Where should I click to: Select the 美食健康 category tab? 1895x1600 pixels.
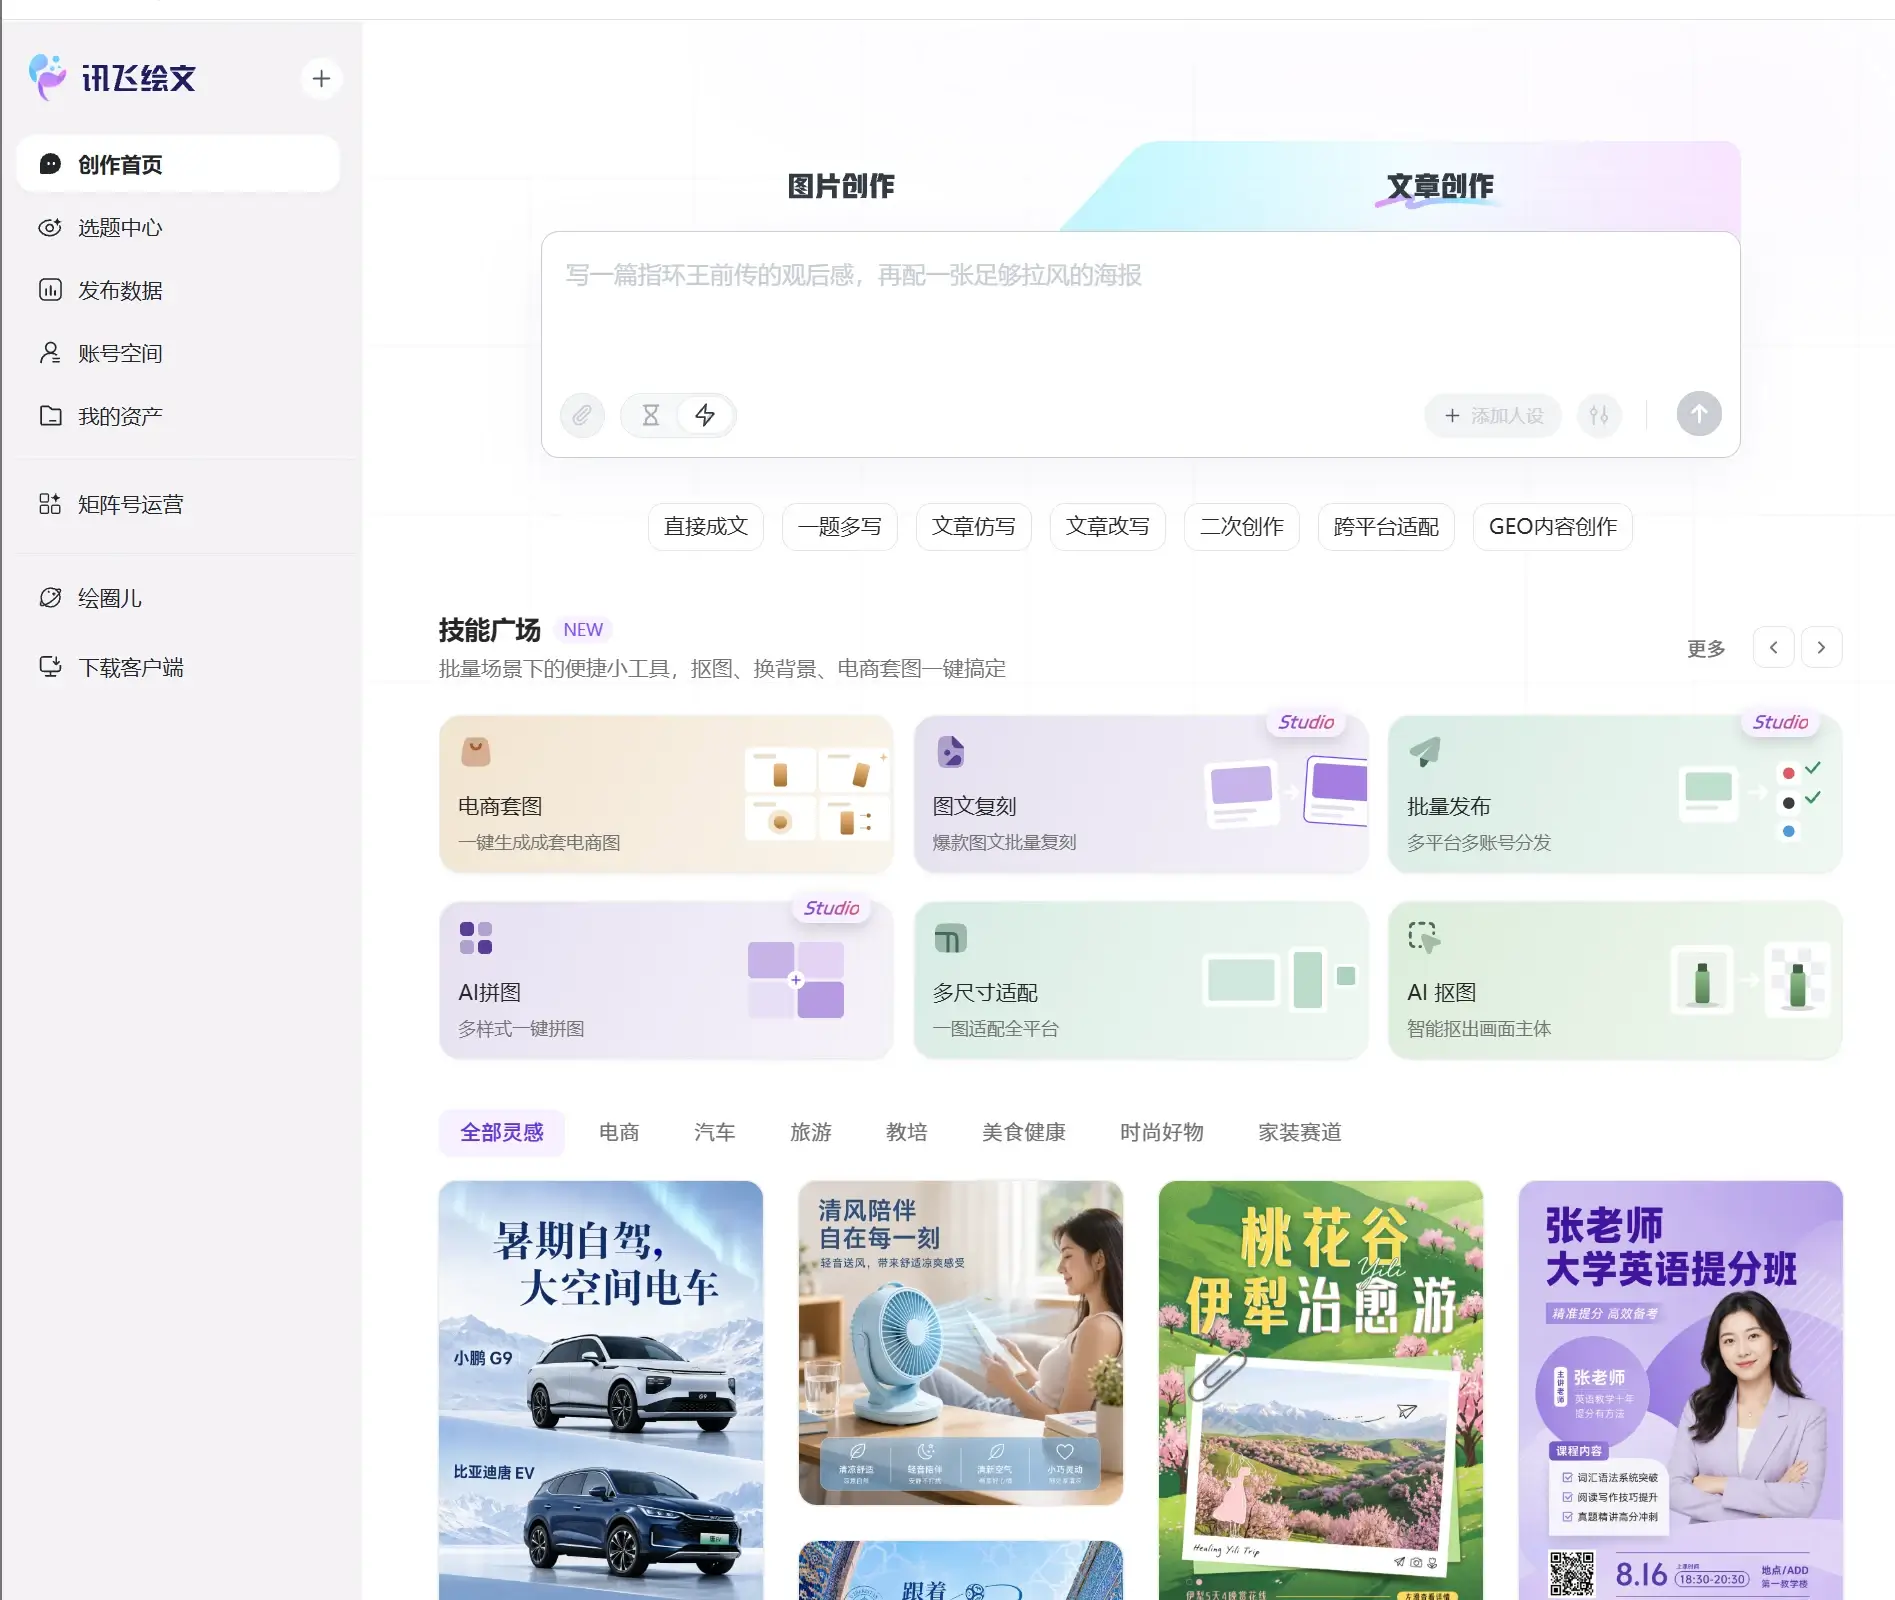[1024, 1132]
